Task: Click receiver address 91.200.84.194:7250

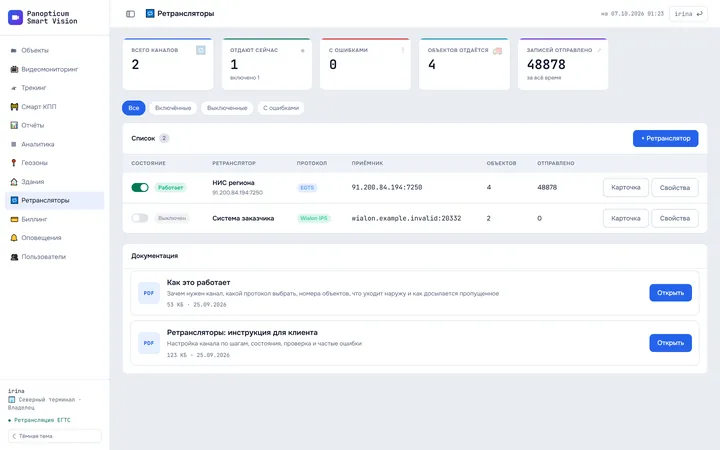Action: (x=387, y=187)
